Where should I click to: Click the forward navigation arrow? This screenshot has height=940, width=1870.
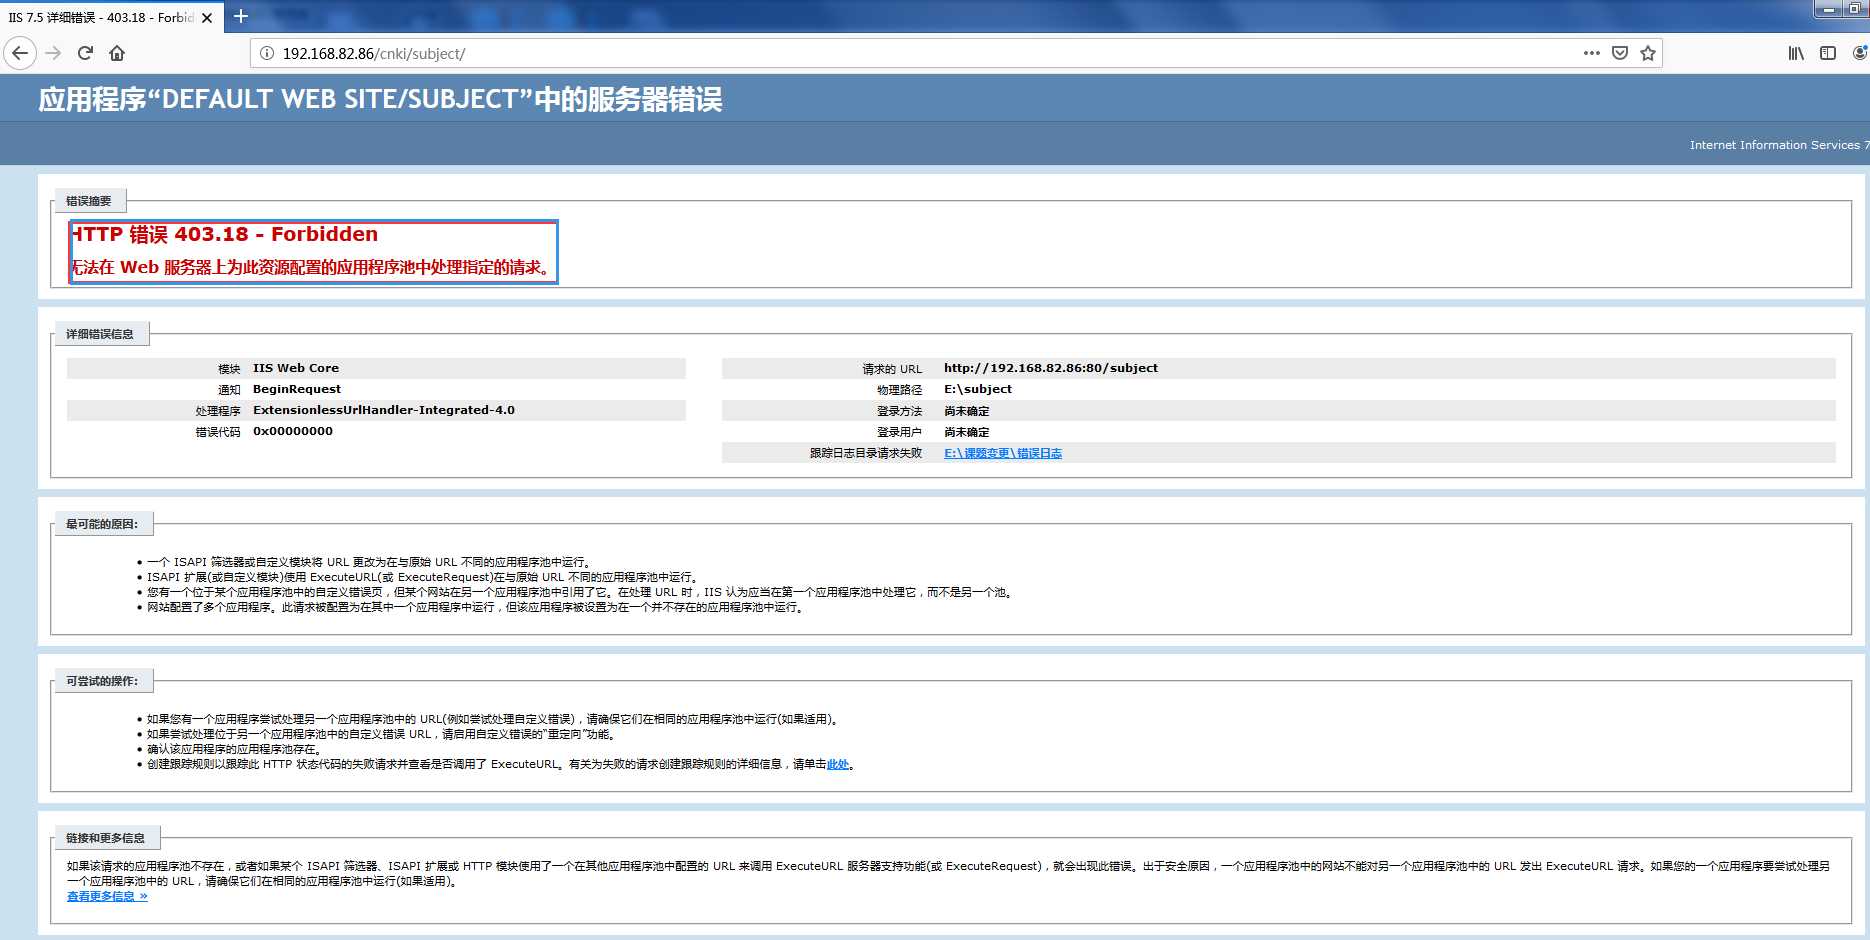point(54,53)
